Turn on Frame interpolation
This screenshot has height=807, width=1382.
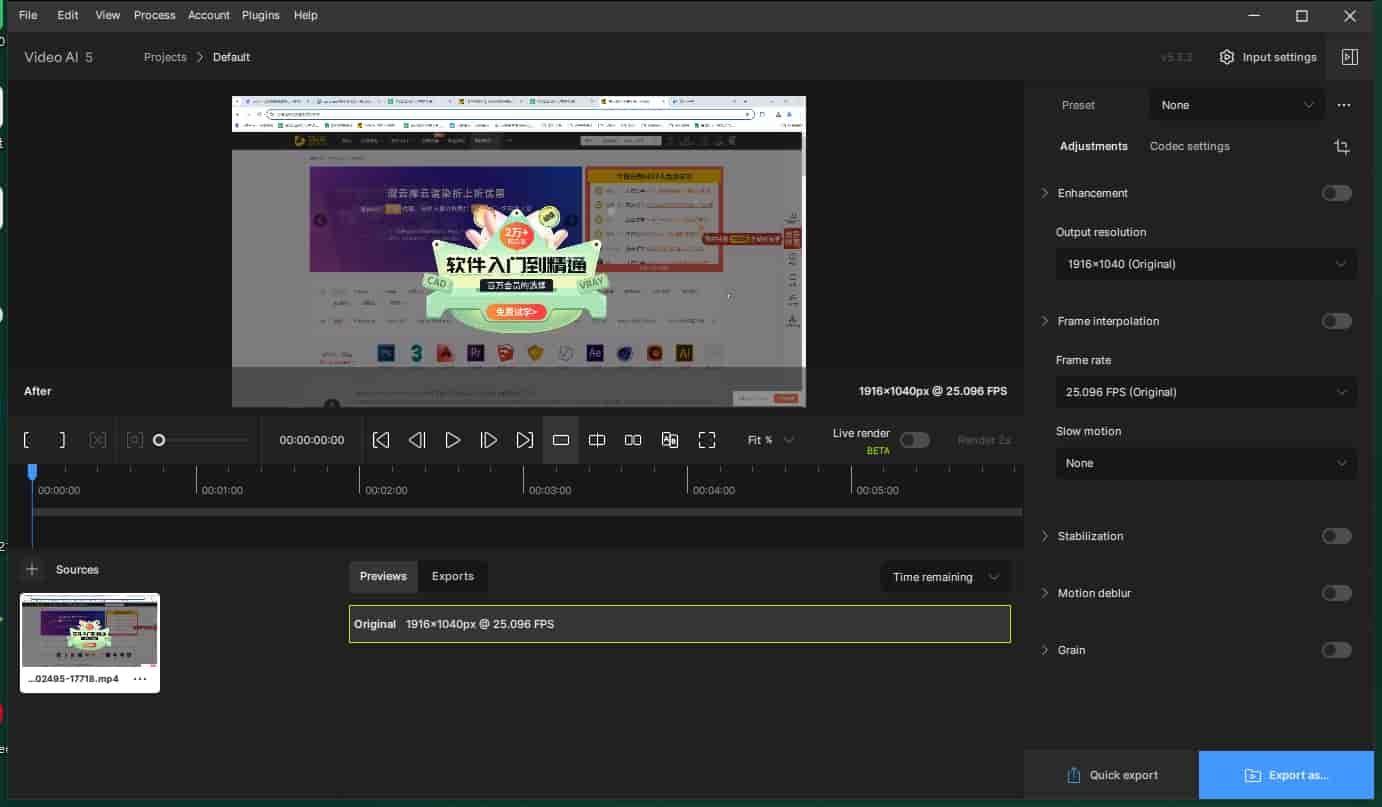[1336, 321]
